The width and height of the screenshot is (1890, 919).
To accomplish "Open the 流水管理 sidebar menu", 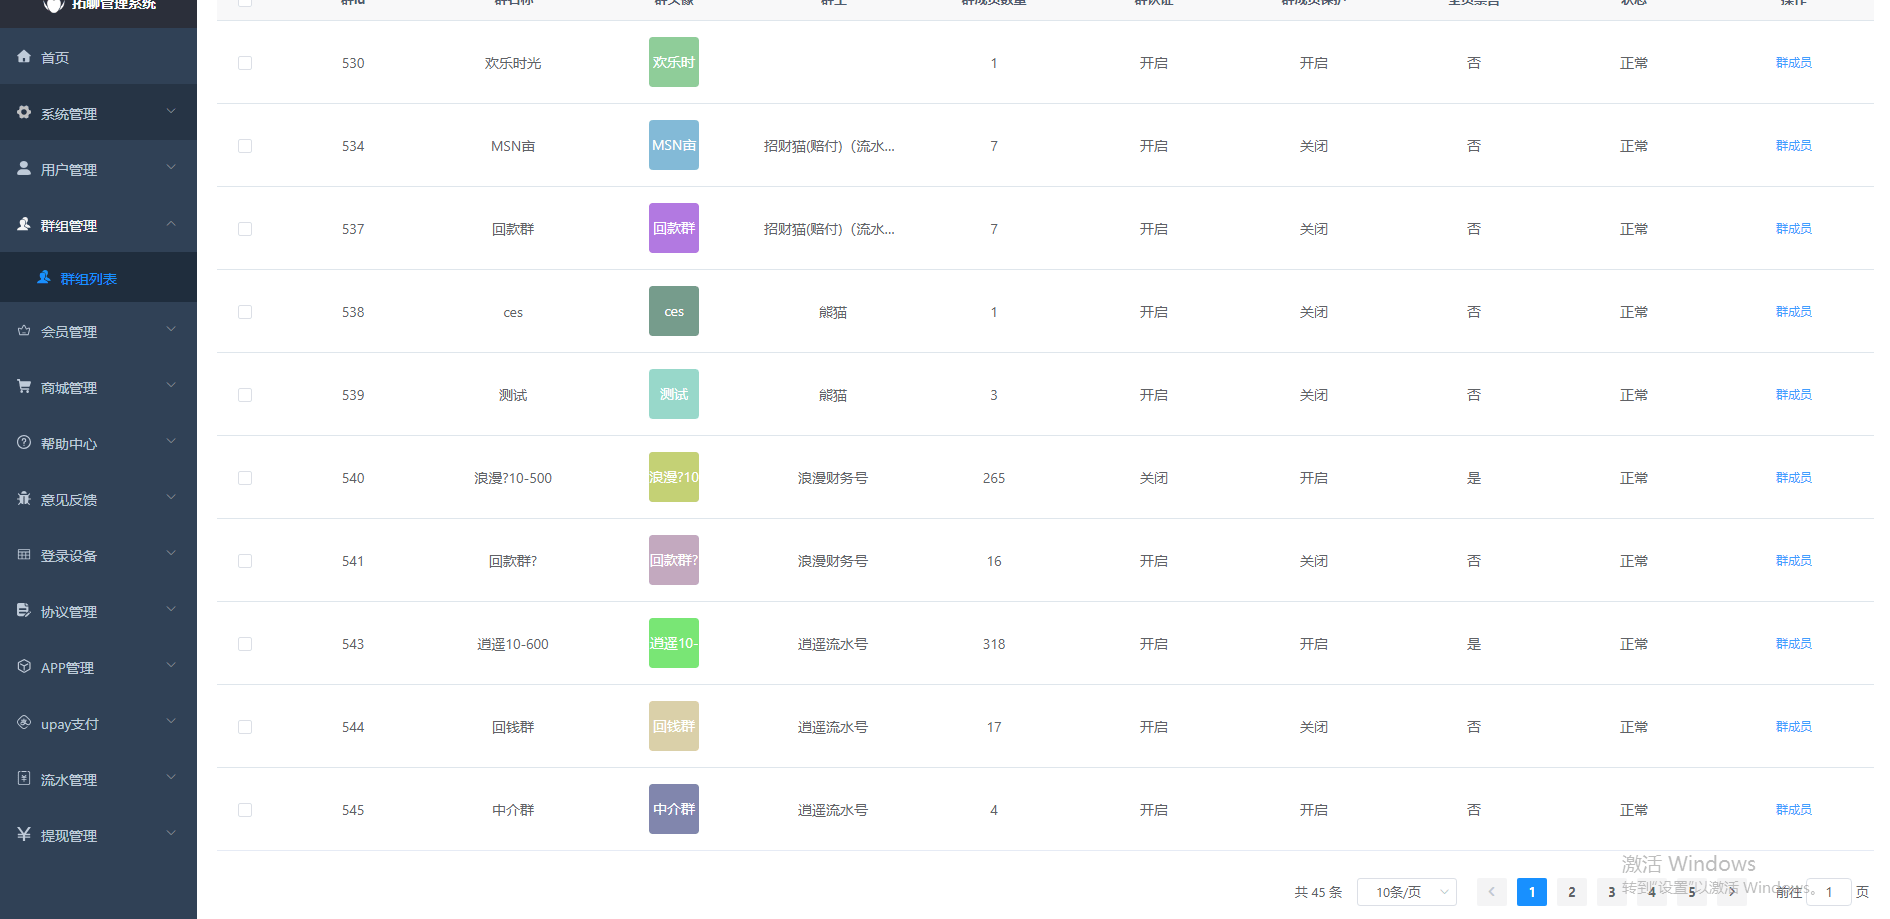I will (98, 779).
